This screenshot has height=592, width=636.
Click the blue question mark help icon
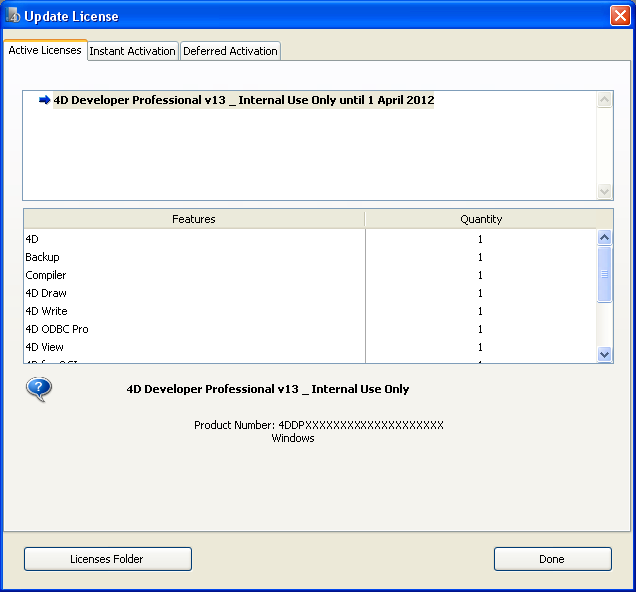pyautogui.click(x=39, y=389)
